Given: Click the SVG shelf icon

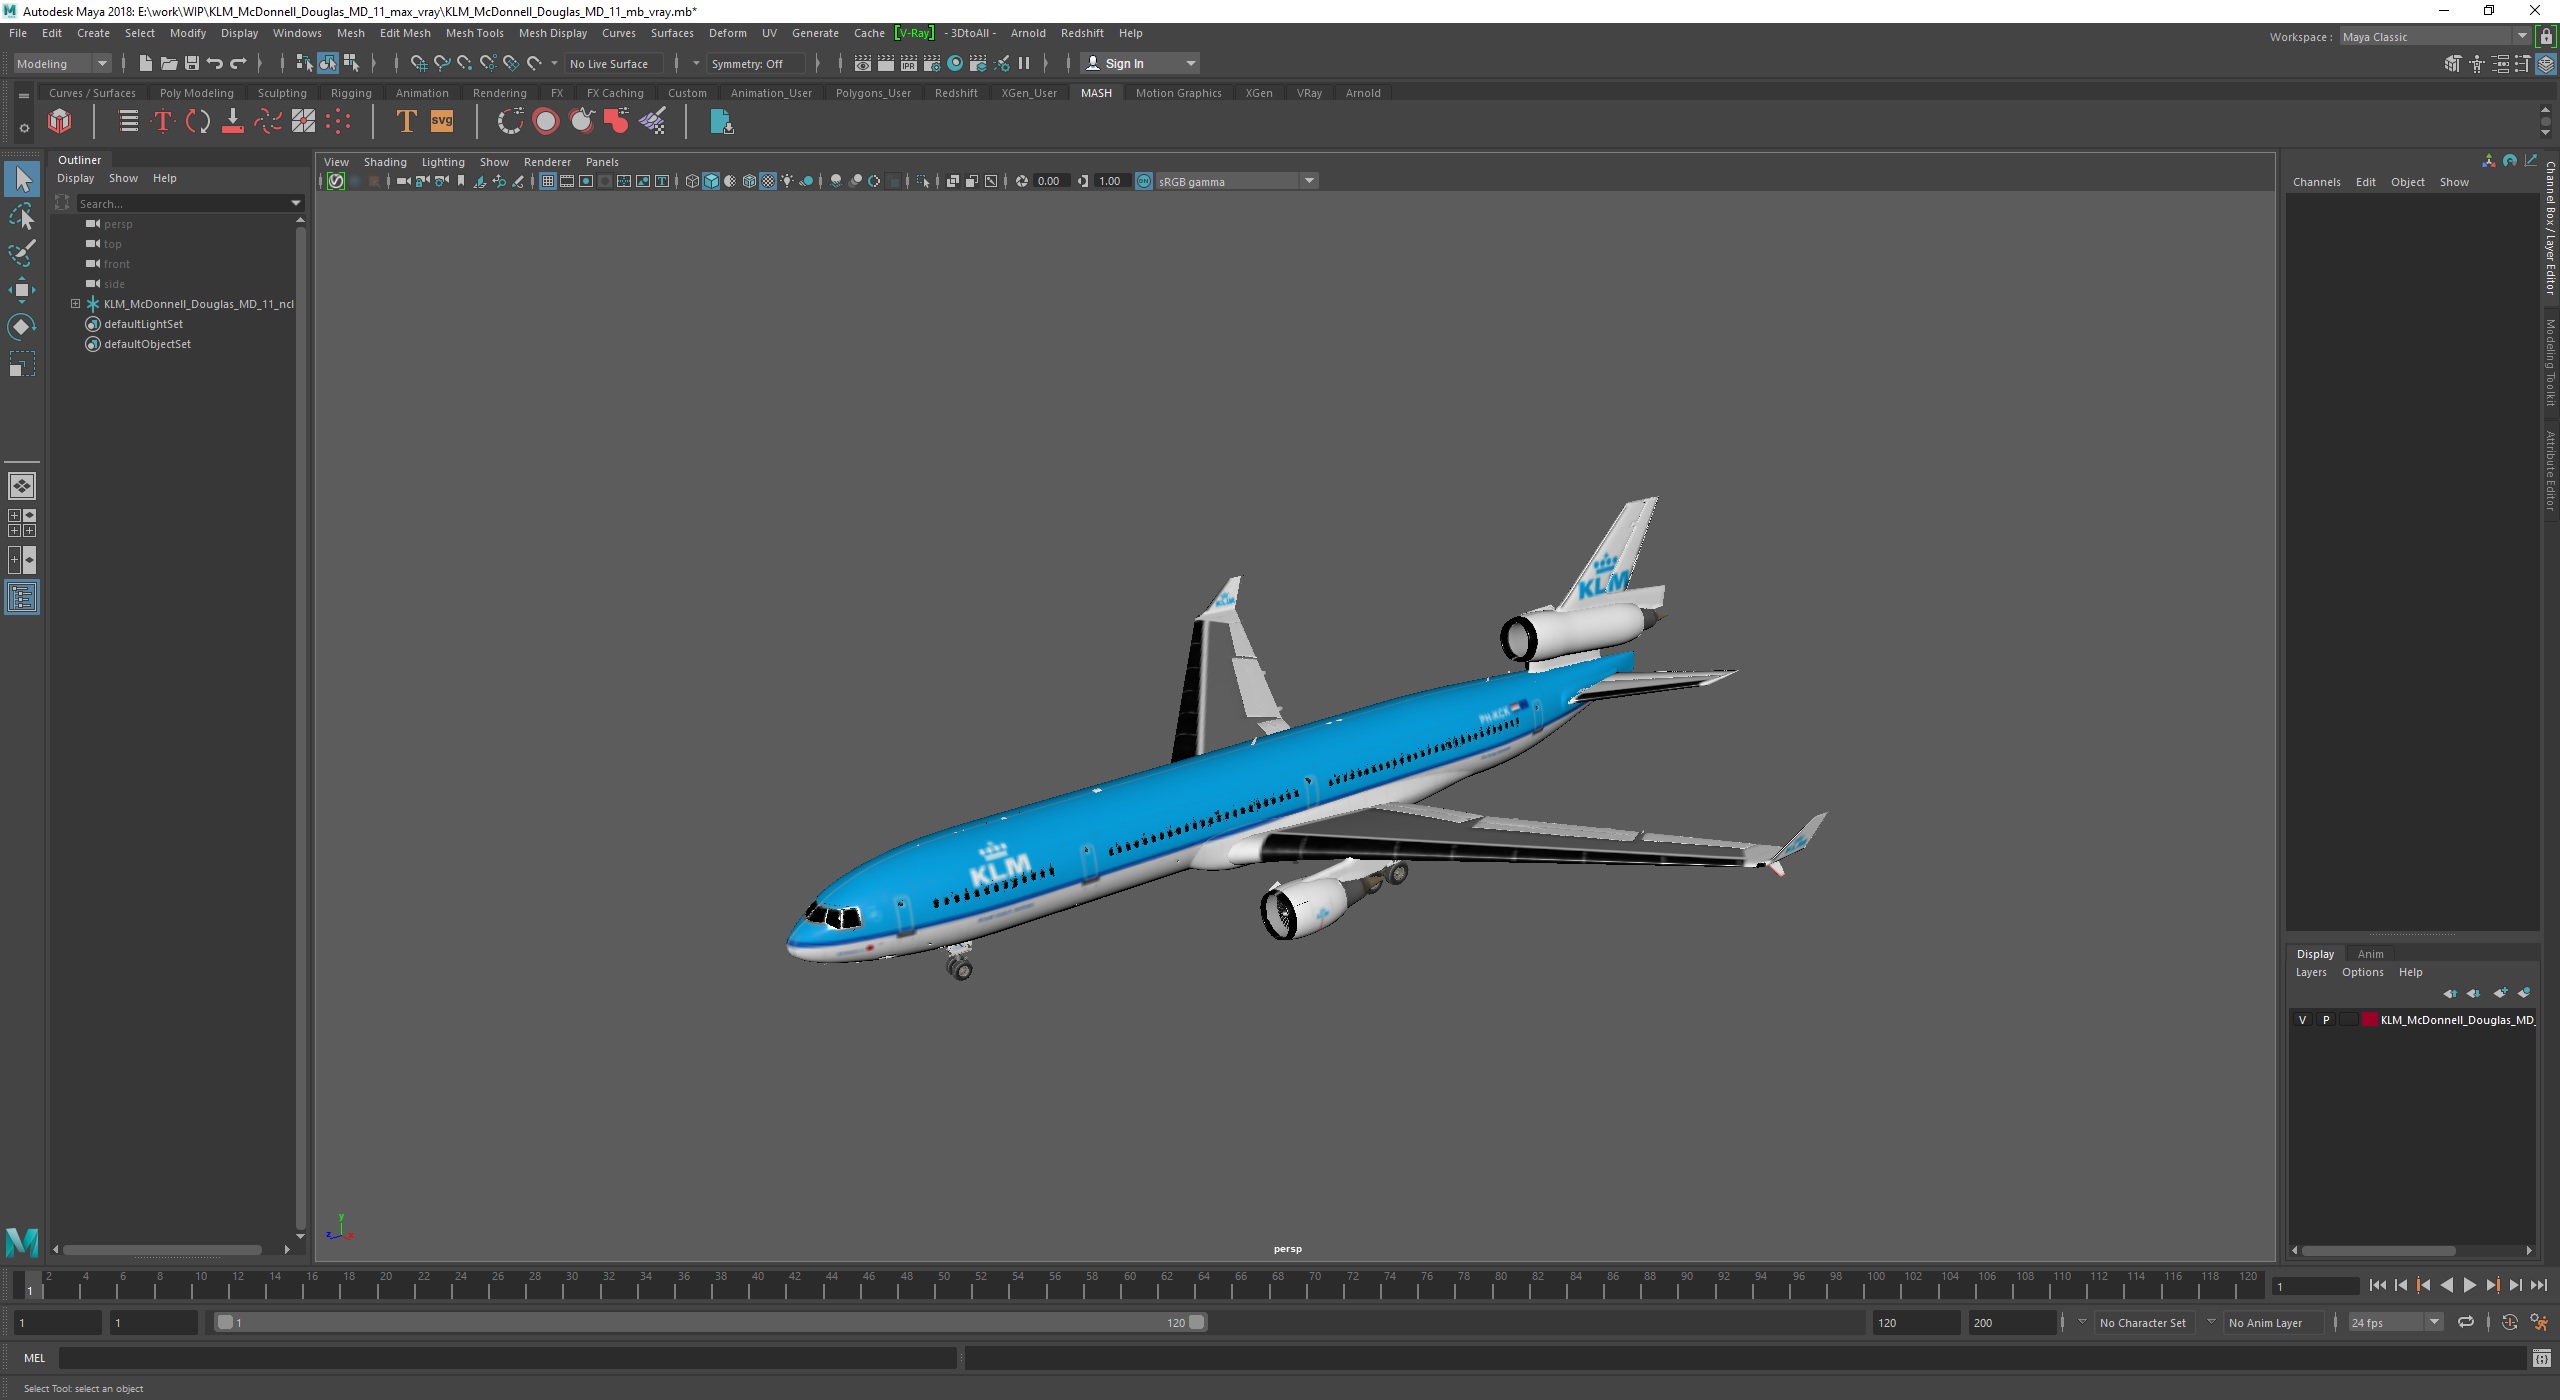Looking at the screenshot, I should [442, 122].
